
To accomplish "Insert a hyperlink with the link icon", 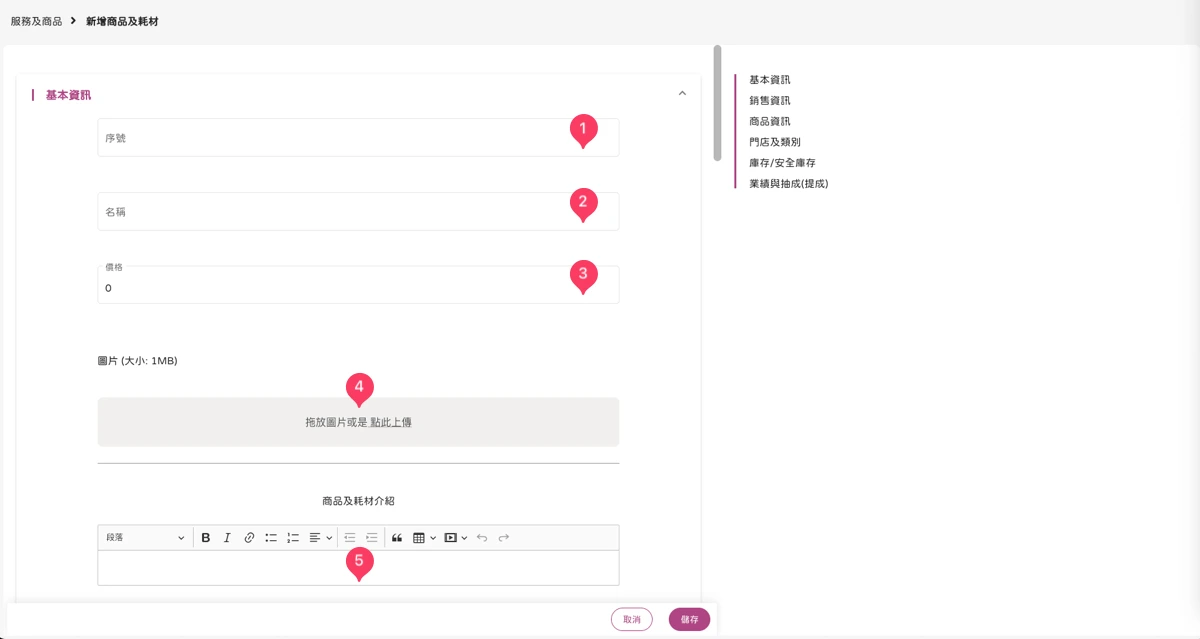I will pyautogui.click(x=249, y=538).
